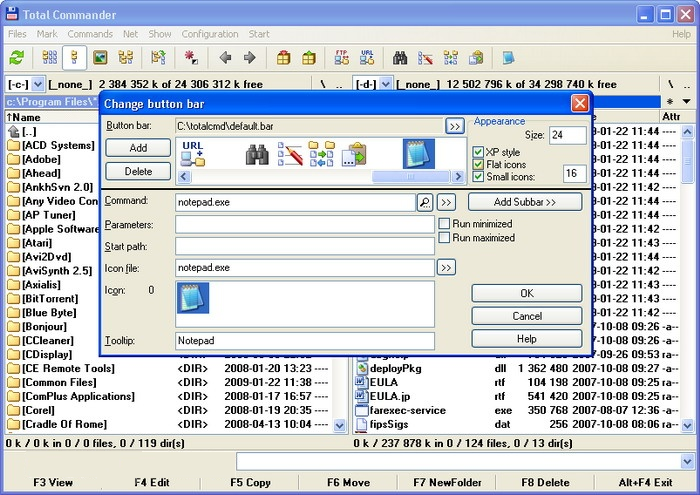
Task: Expand the command line history dropdown
Action: (x=687, y=462)
